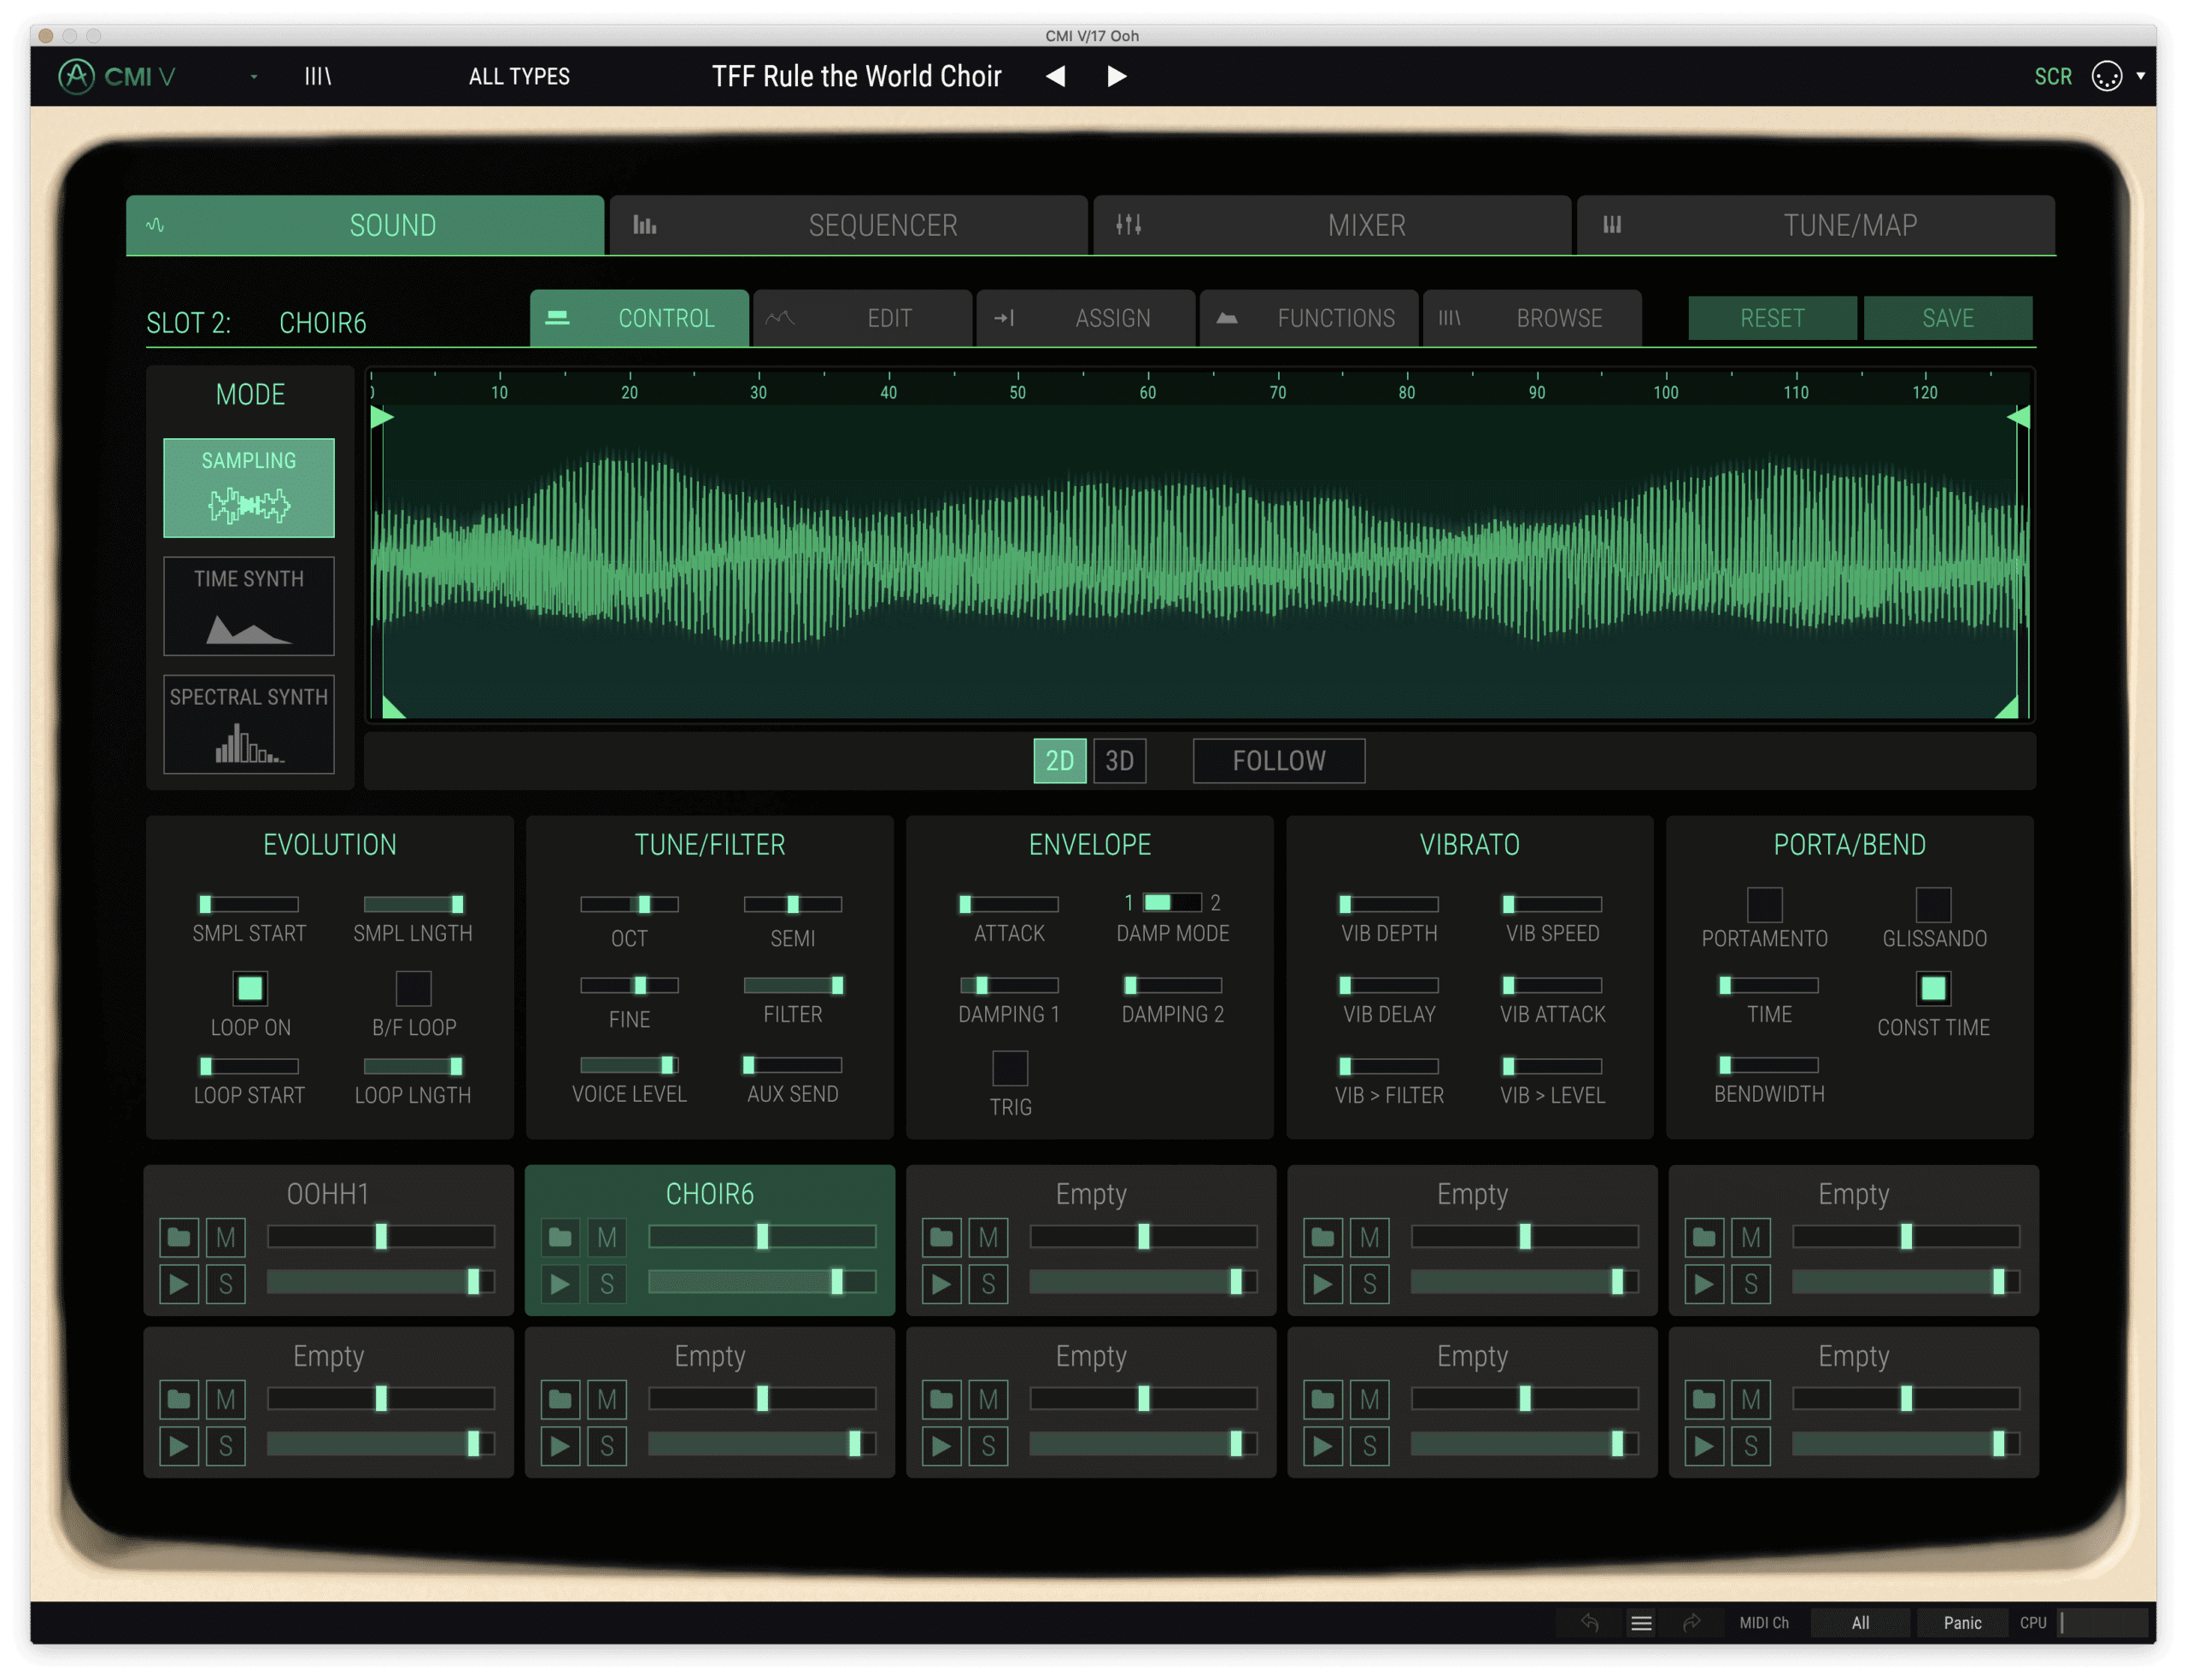Click the undo arrow in bottom bar

[1590, 1622]
